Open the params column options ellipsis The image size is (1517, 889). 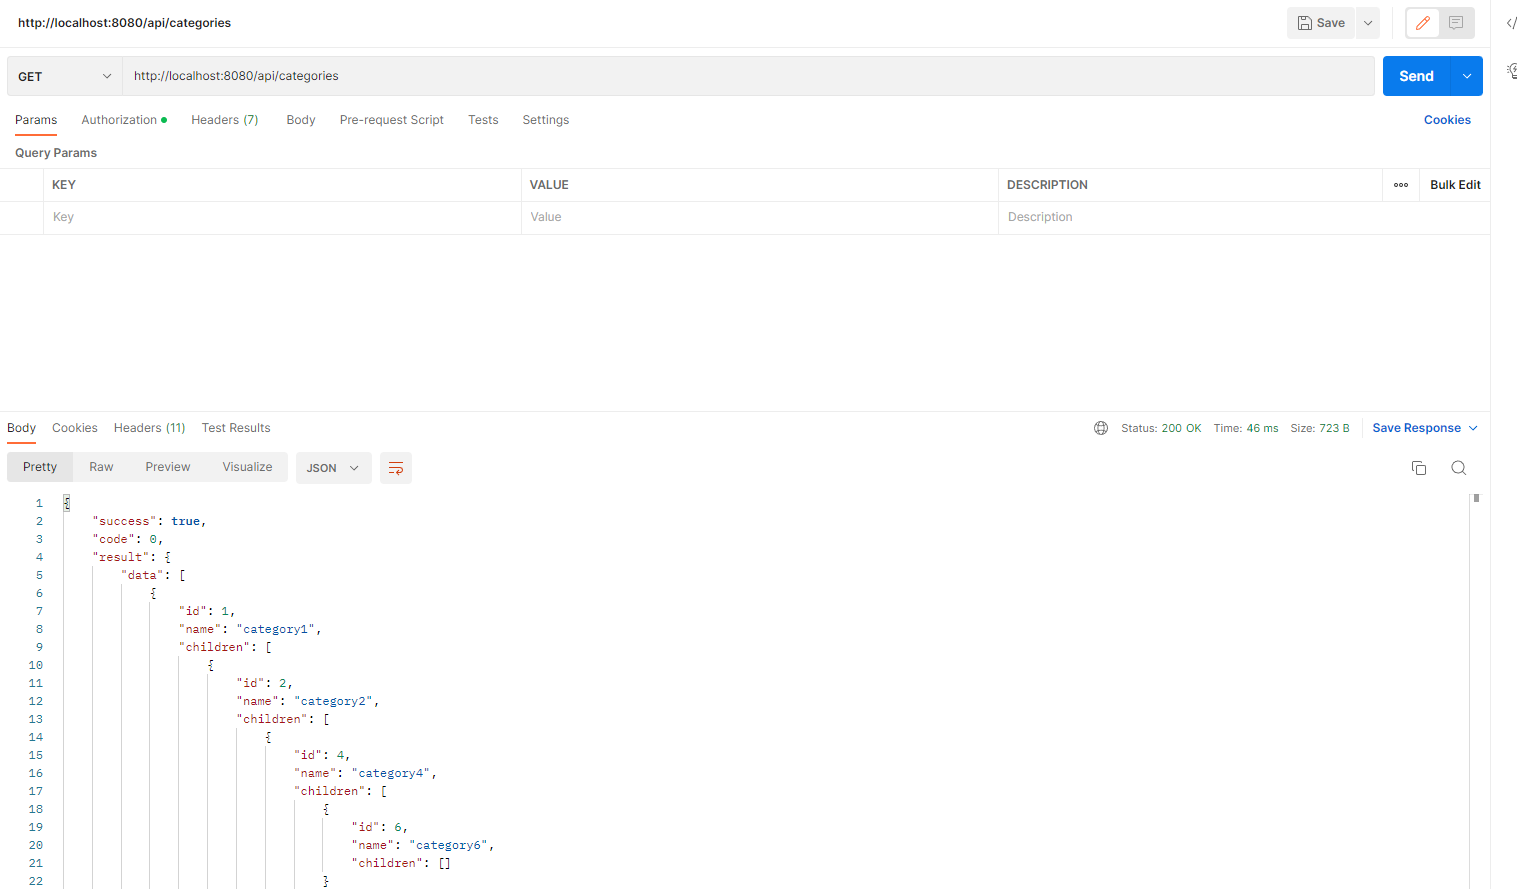click(1401, 185)
